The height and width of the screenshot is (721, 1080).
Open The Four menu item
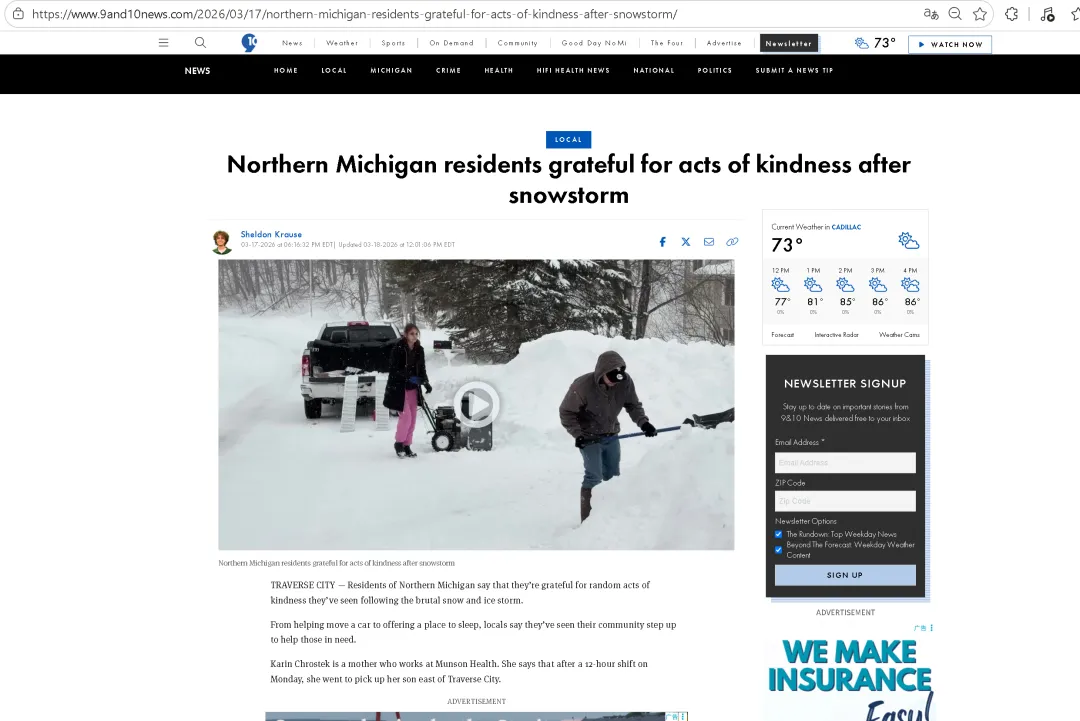click(667, 43)
